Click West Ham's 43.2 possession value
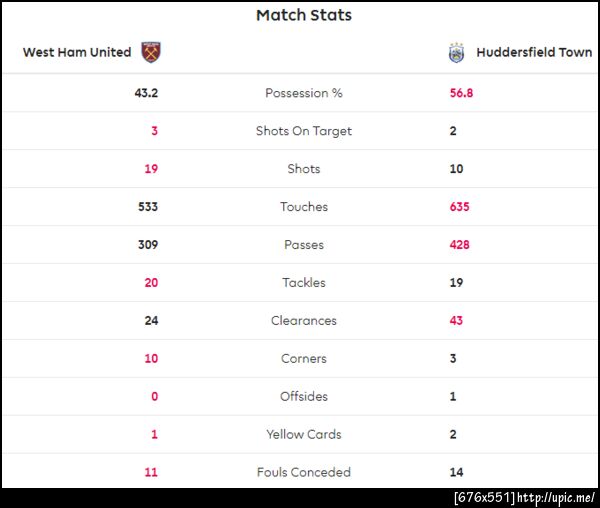Image resolution: width=600 pixels, height=508 pixels. (x=146, y=93)
